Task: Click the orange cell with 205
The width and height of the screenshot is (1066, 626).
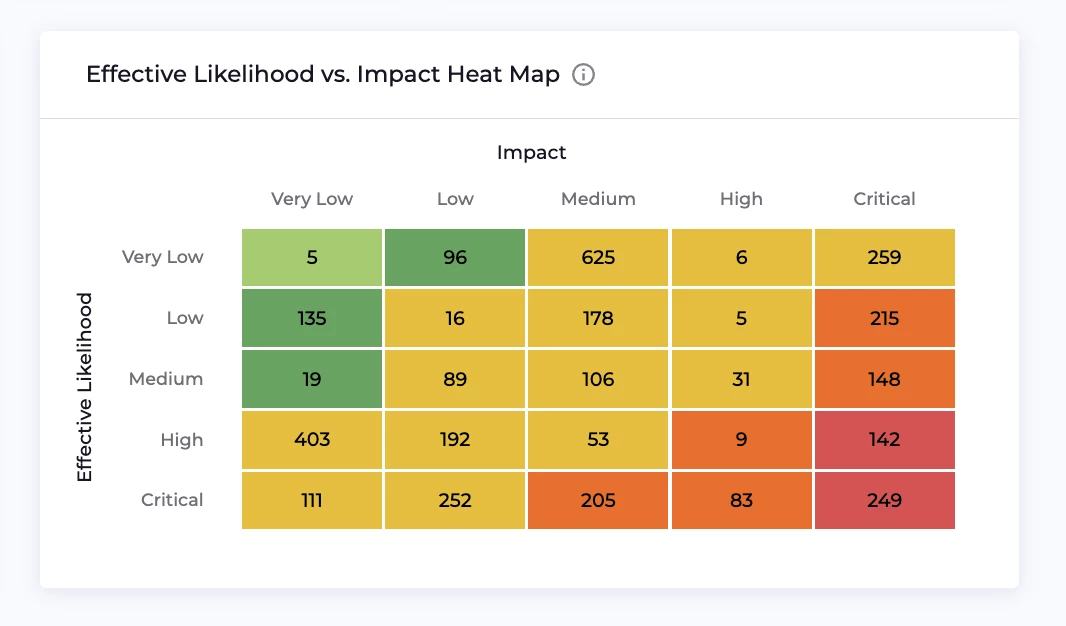Action: pyautogui.click(x=598, y=500)
